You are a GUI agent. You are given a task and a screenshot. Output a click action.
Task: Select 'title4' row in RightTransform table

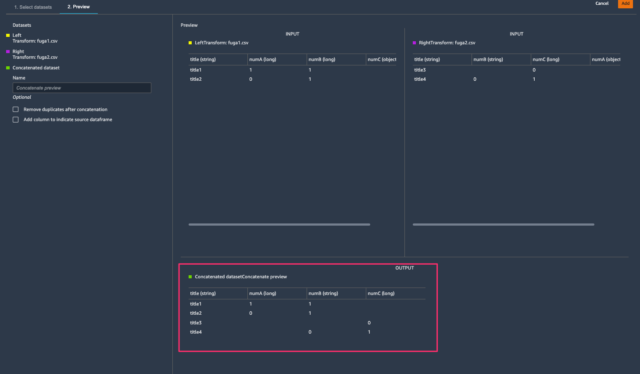516,79
